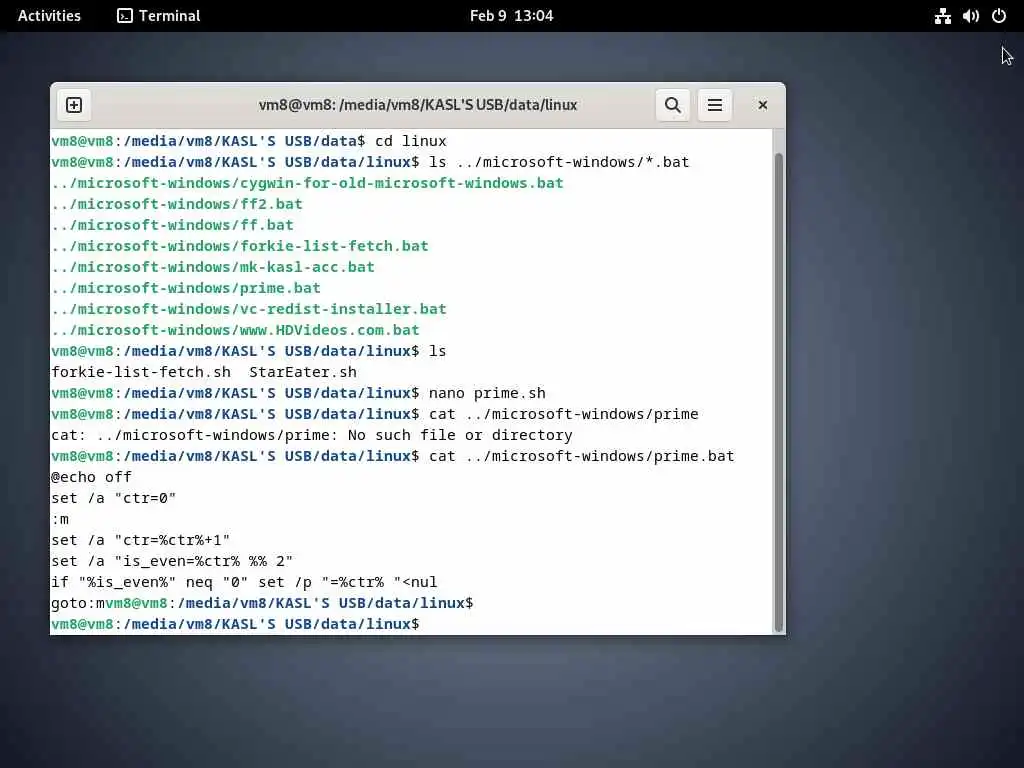Click the 'set /a "ctr=0"' line
Screen dimensions: 1024x768
click(x=114, y=498)
